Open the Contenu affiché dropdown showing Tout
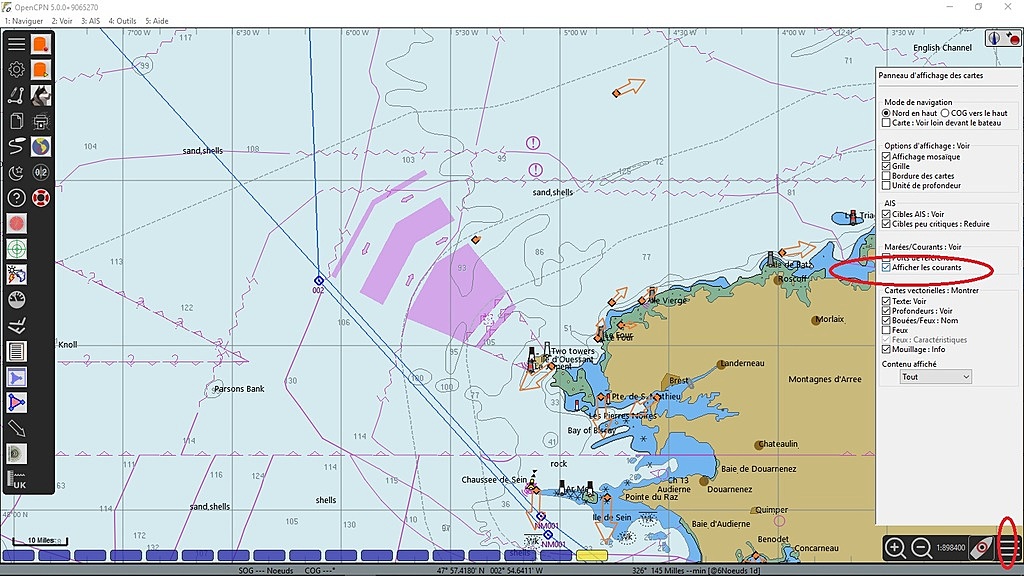This screenshot has width=1024, height=576. pyautogui.click(x=935, y=377)
